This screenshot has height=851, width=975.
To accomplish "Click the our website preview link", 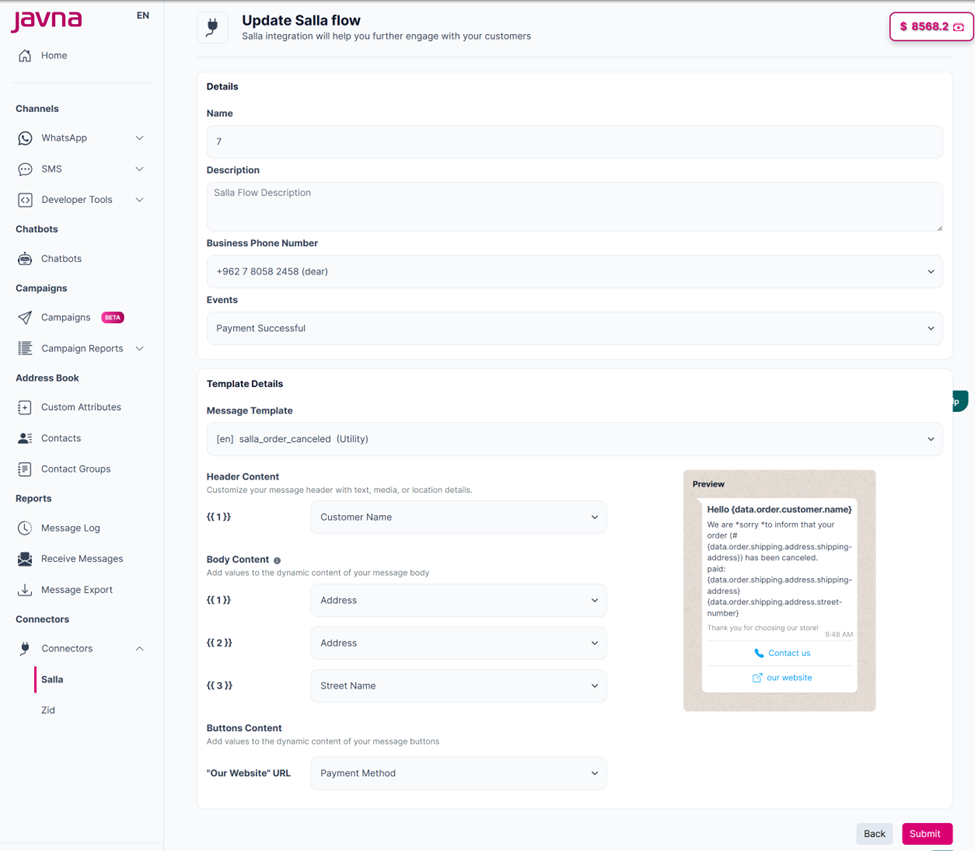I will (780, 678).
